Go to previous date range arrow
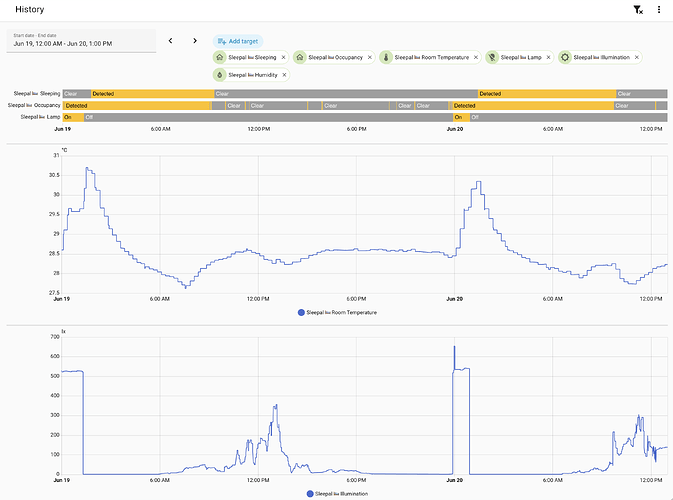Image resolution: width=673 pixels, height=500 pixels. click(170, 41)
